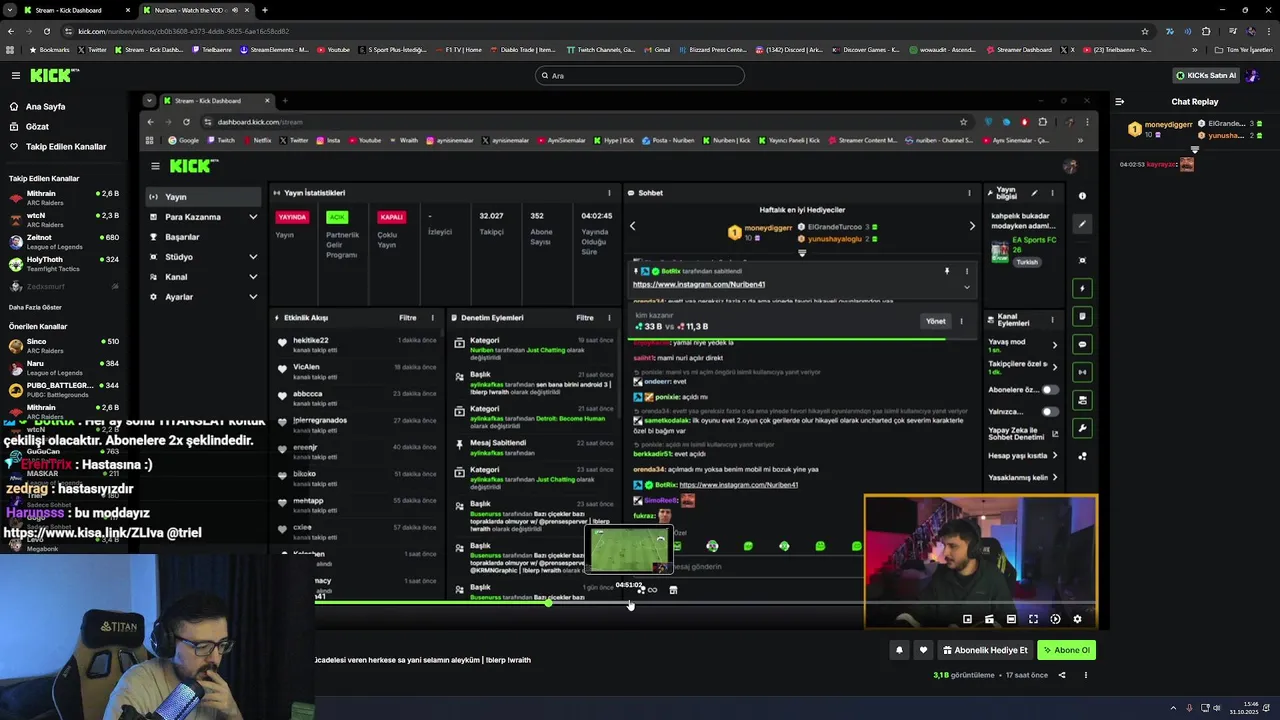Open the mini player from video controls
This screenshot has width=1280, height=720.
[x=967, y=619]
